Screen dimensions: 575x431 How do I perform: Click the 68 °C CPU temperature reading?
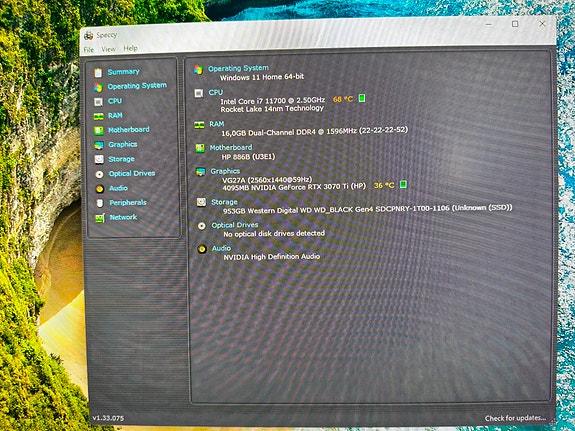pyautogui.click(x=343, y=99)
